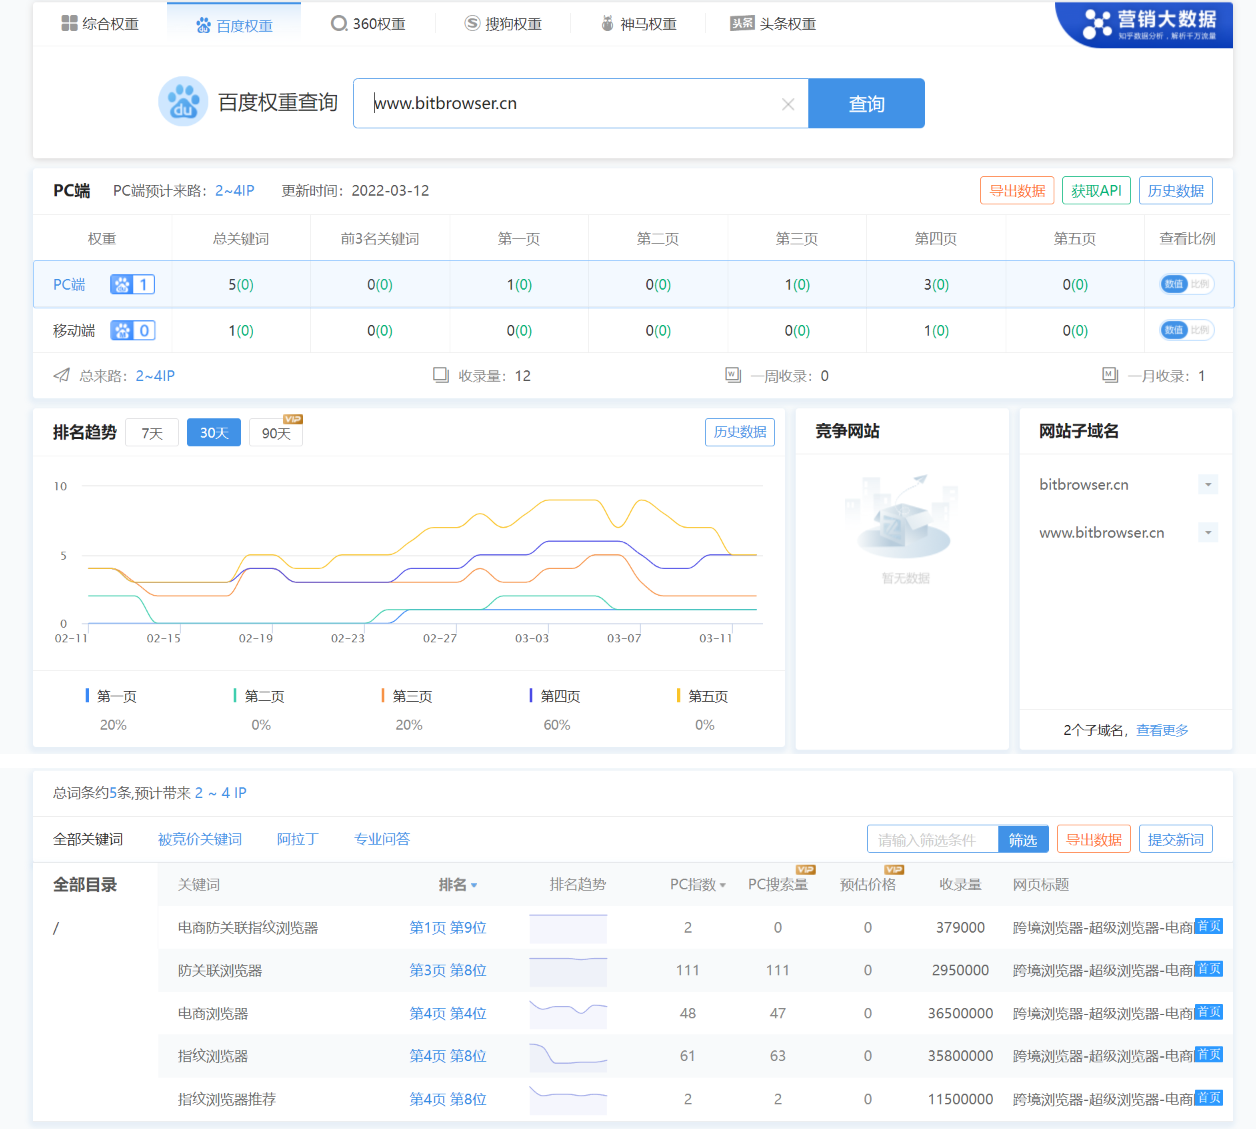Screen dimensions: 1256x1129
Task: Switch to the 百度权重 tab
Action: 234,25
